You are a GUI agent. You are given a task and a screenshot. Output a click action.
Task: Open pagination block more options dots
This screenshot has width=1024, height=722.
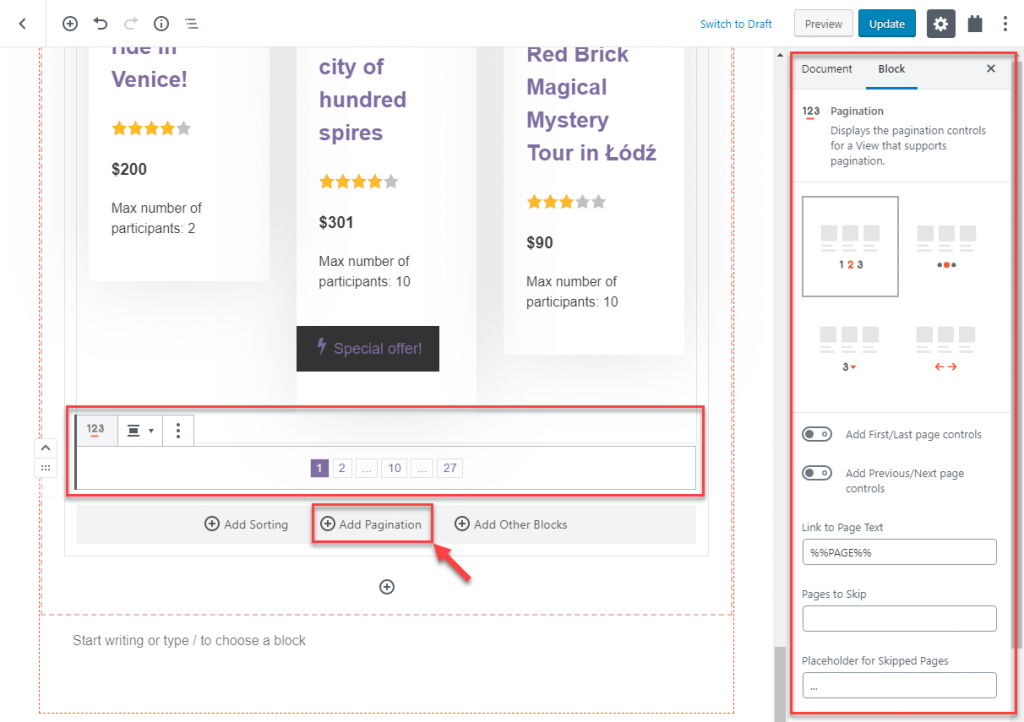coord(178,430)
